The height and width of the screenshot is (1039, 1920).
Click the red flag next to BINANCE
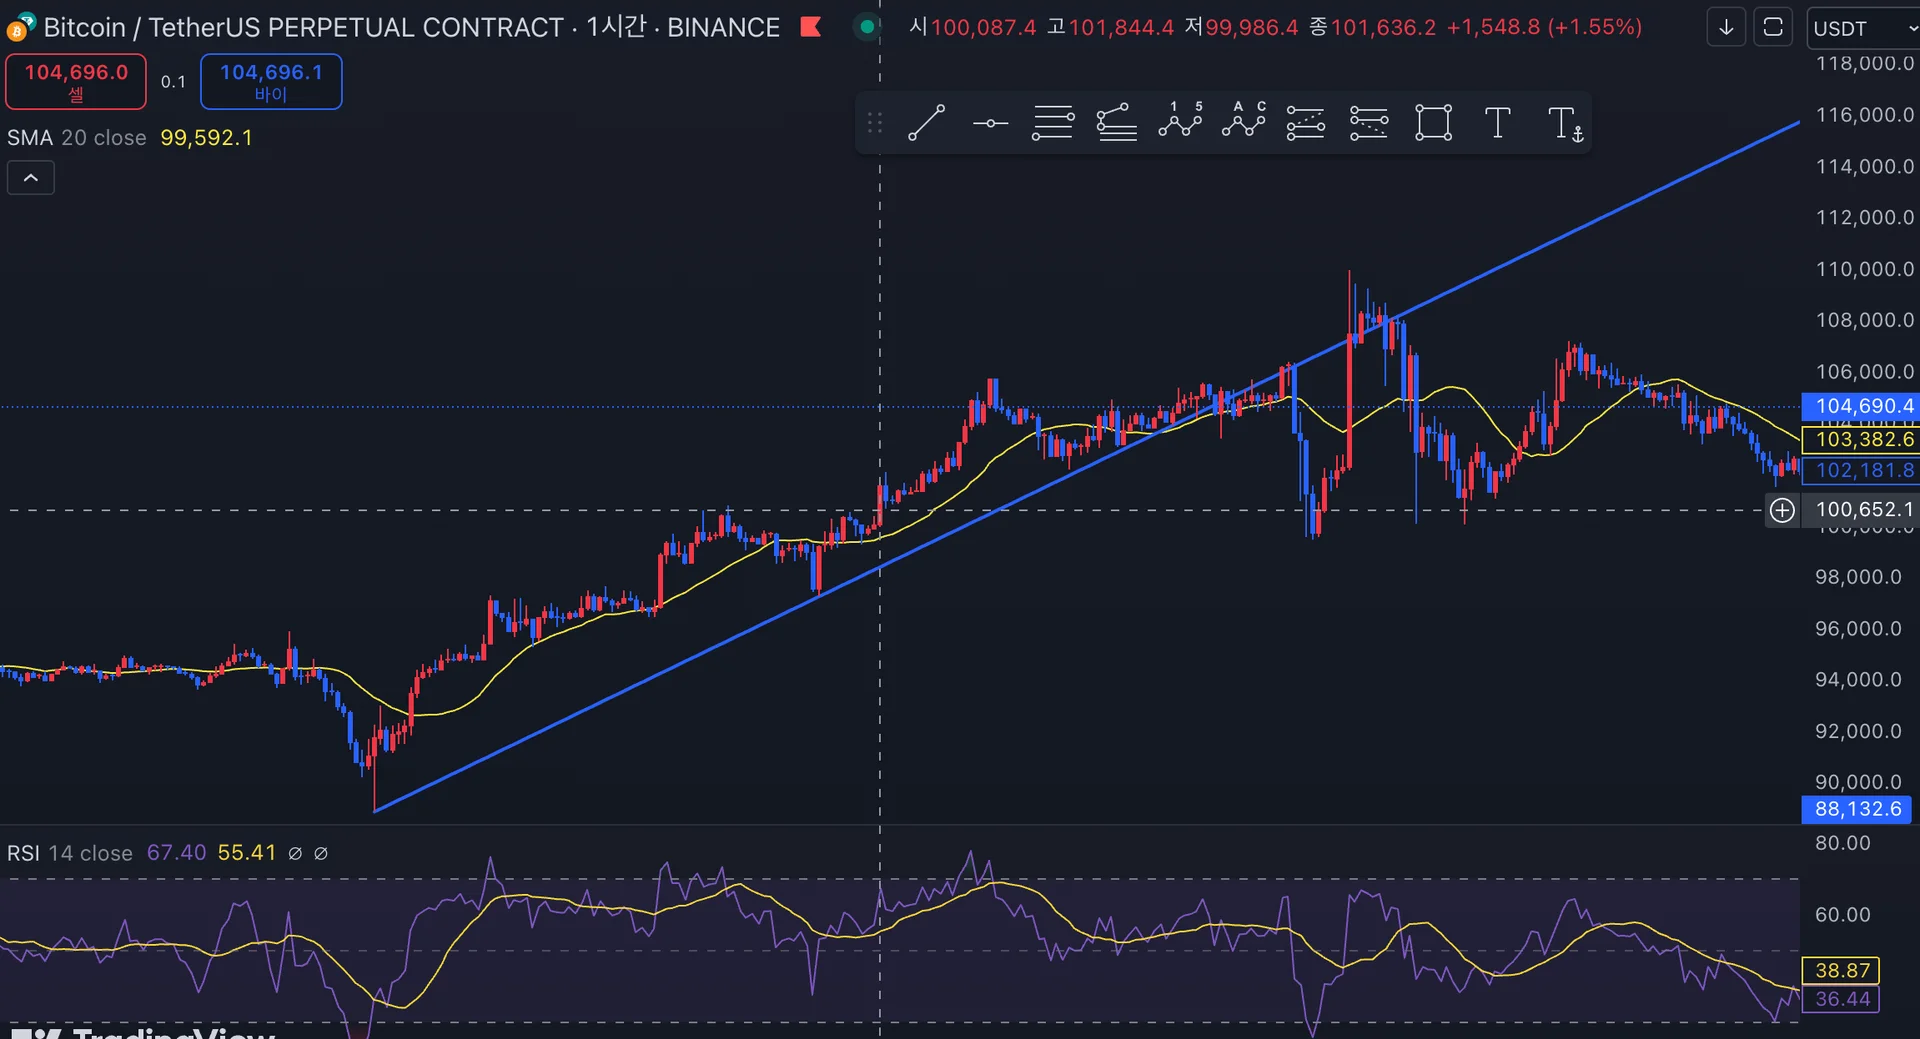click(x=811, y=27)
